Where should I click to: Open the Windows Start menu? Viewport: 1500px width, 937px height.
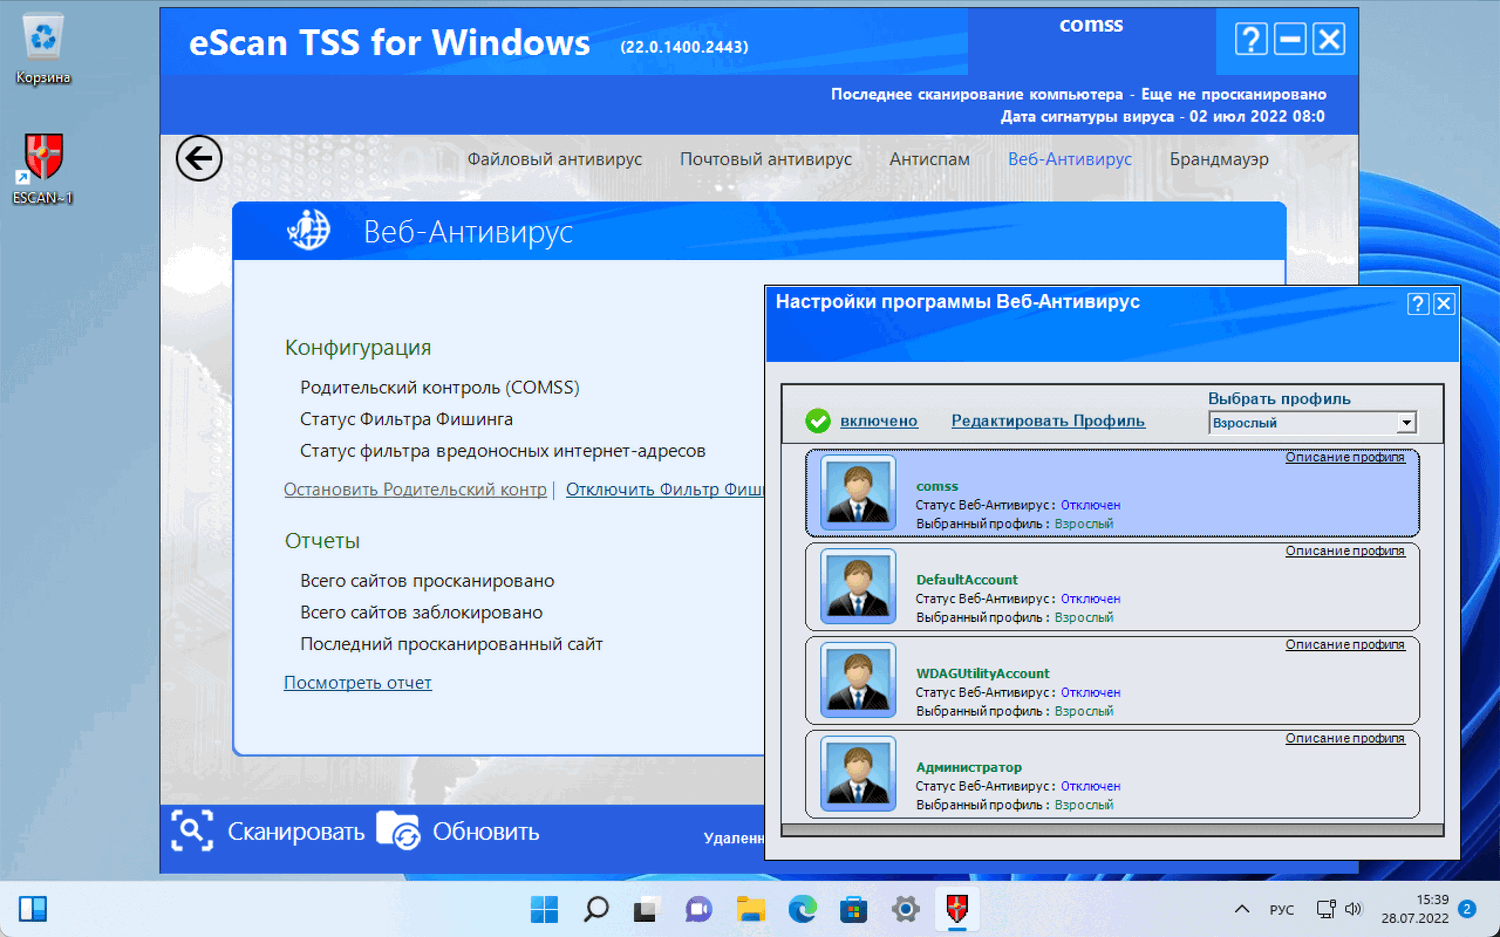(x=544, y=909)
